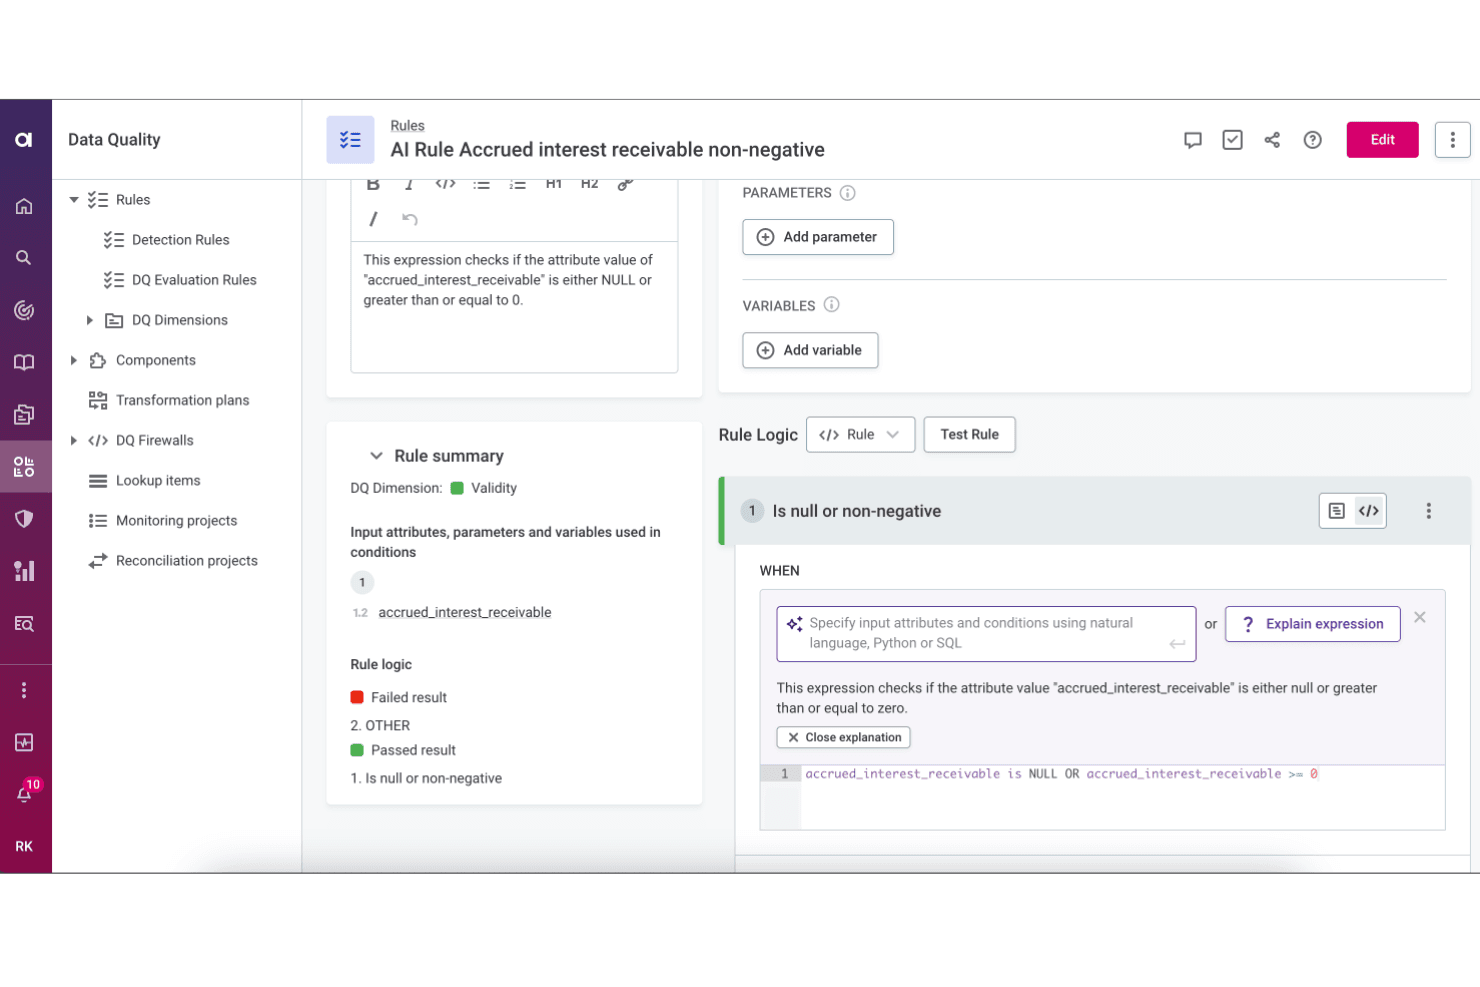Click the Explain expression button
Image resolution: width=1480 pixels, height=987 pixels.
1313,624
